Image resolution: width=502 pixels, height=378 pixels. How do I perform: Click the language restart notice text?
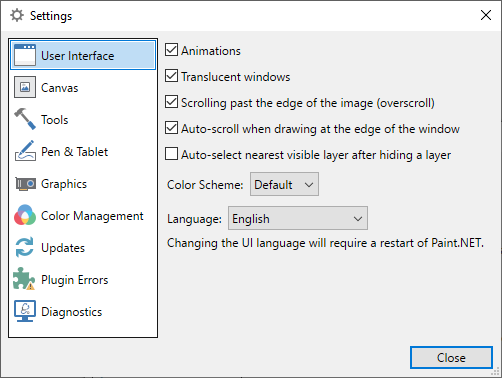point(325,243)
